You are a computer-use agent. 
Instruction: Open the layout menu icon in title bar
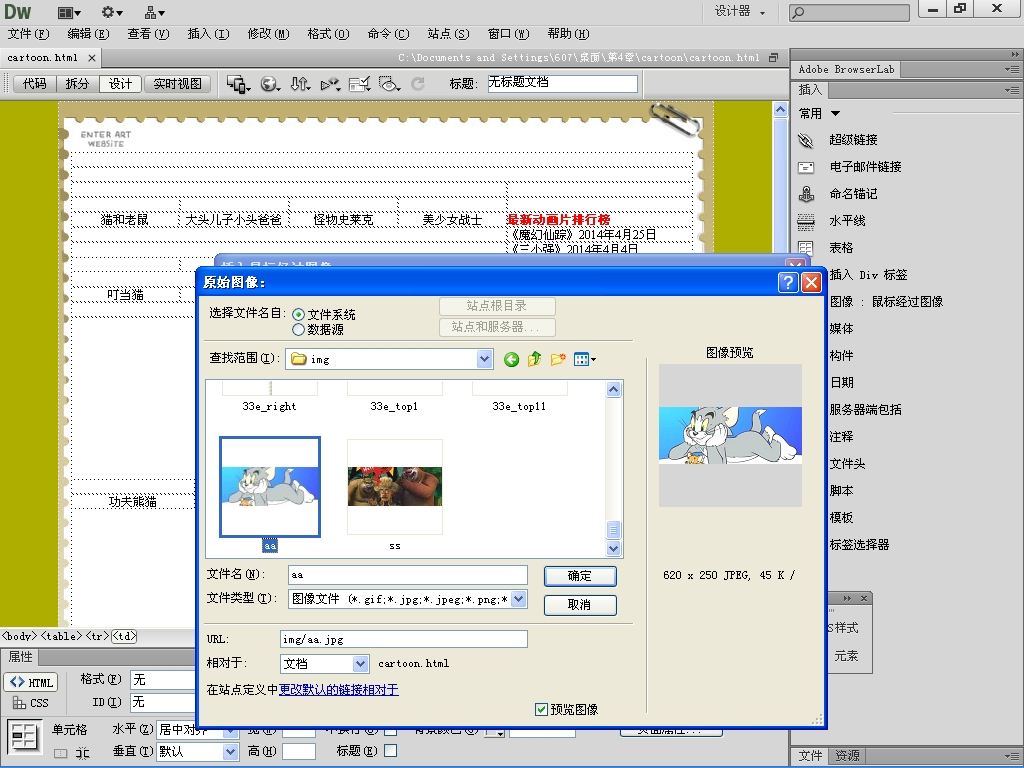[x=69, y=12]
